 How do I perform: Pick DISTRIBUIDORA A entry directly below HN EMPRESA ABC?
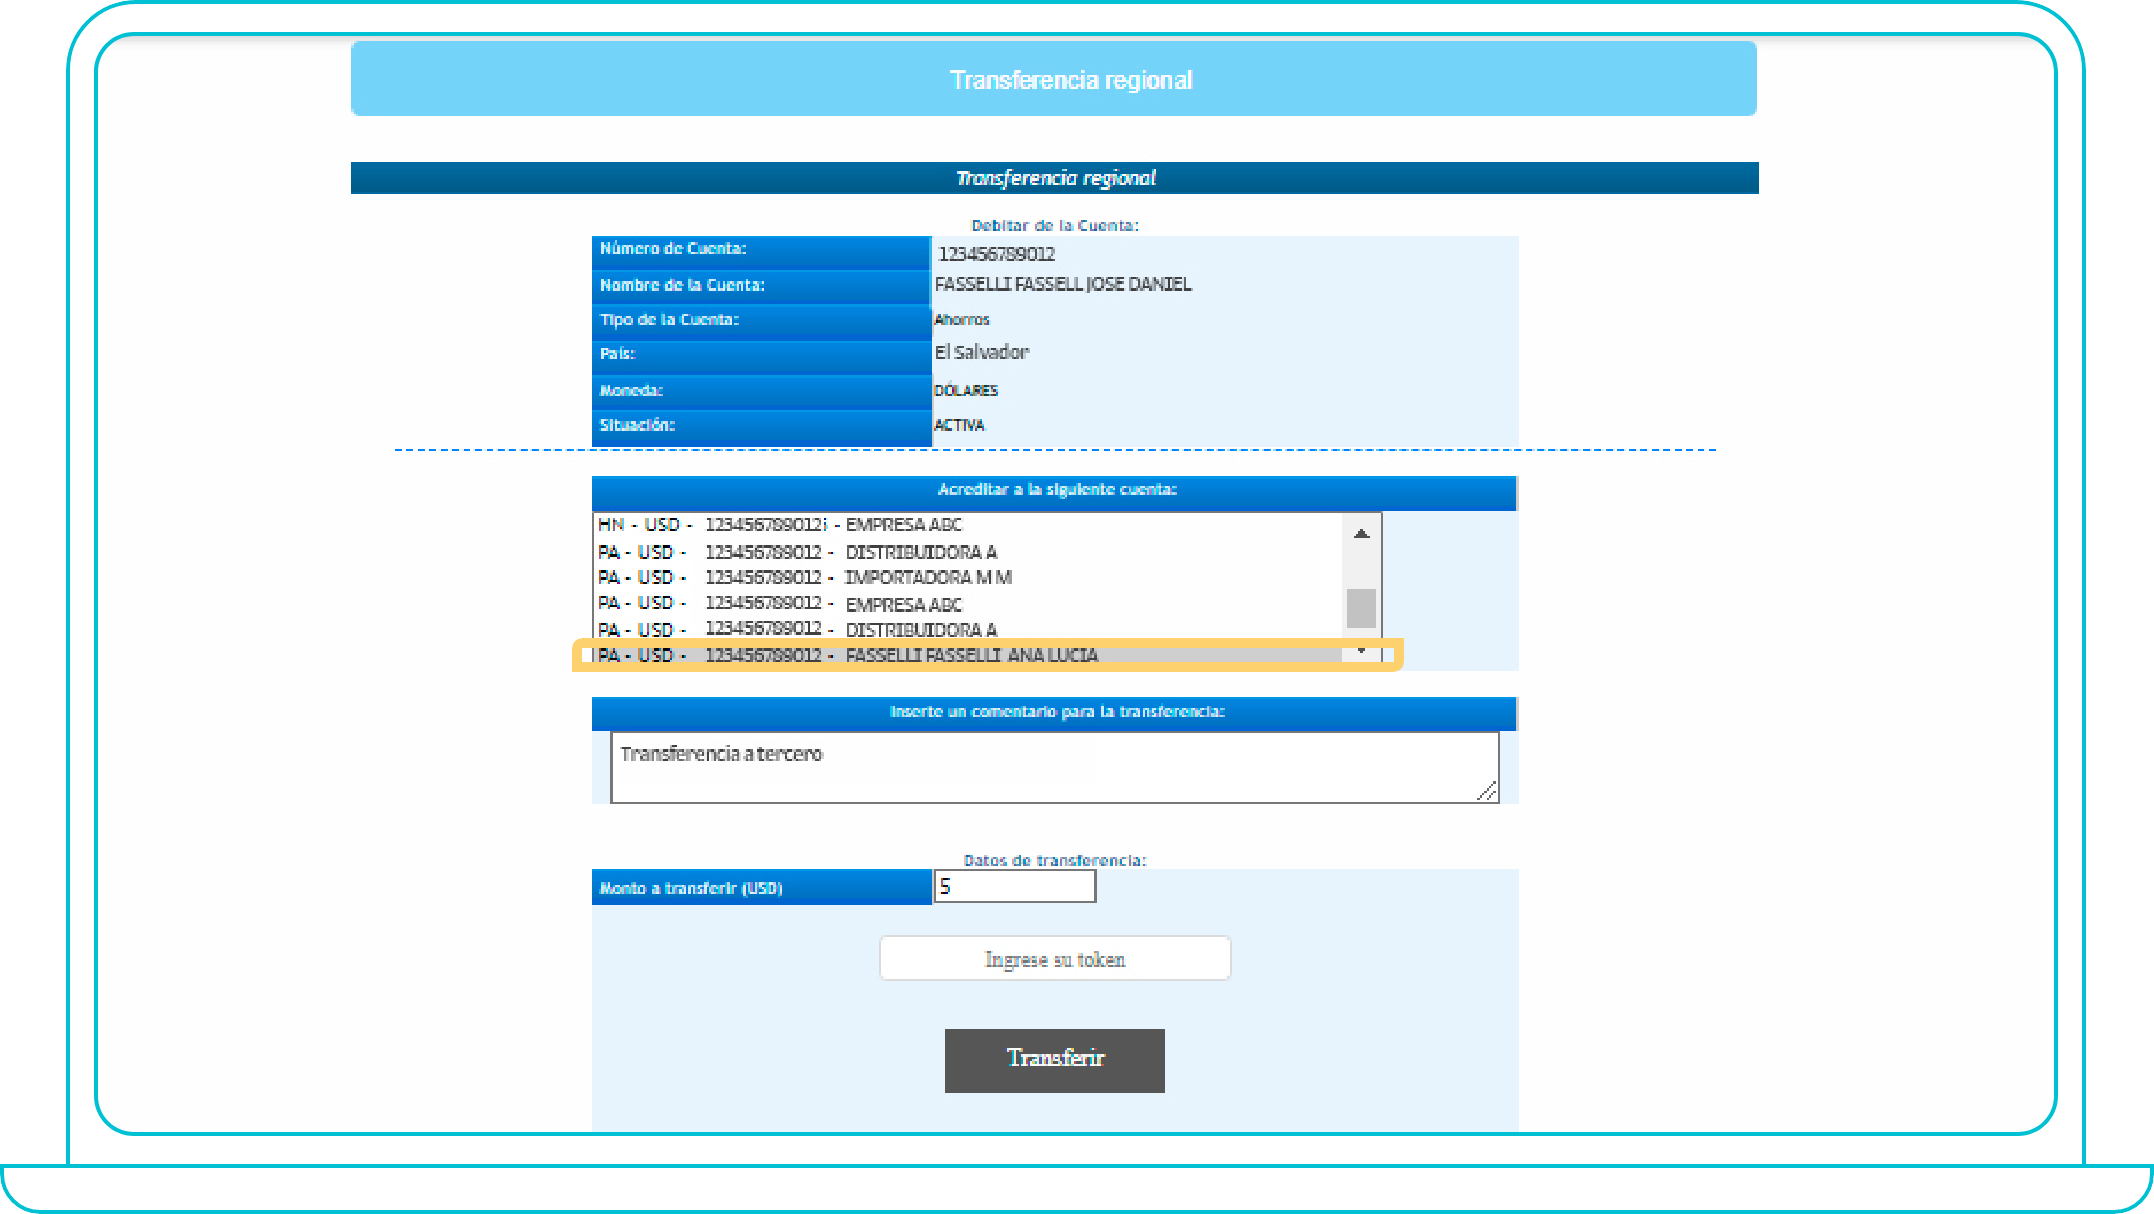797,552
